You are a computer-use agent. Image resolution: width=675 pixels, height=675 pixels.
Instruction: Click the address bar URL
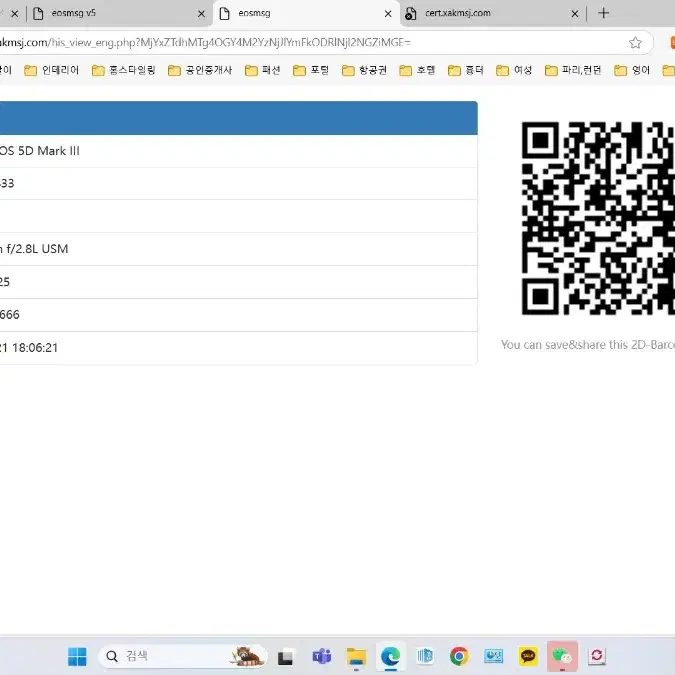[205, 43]
